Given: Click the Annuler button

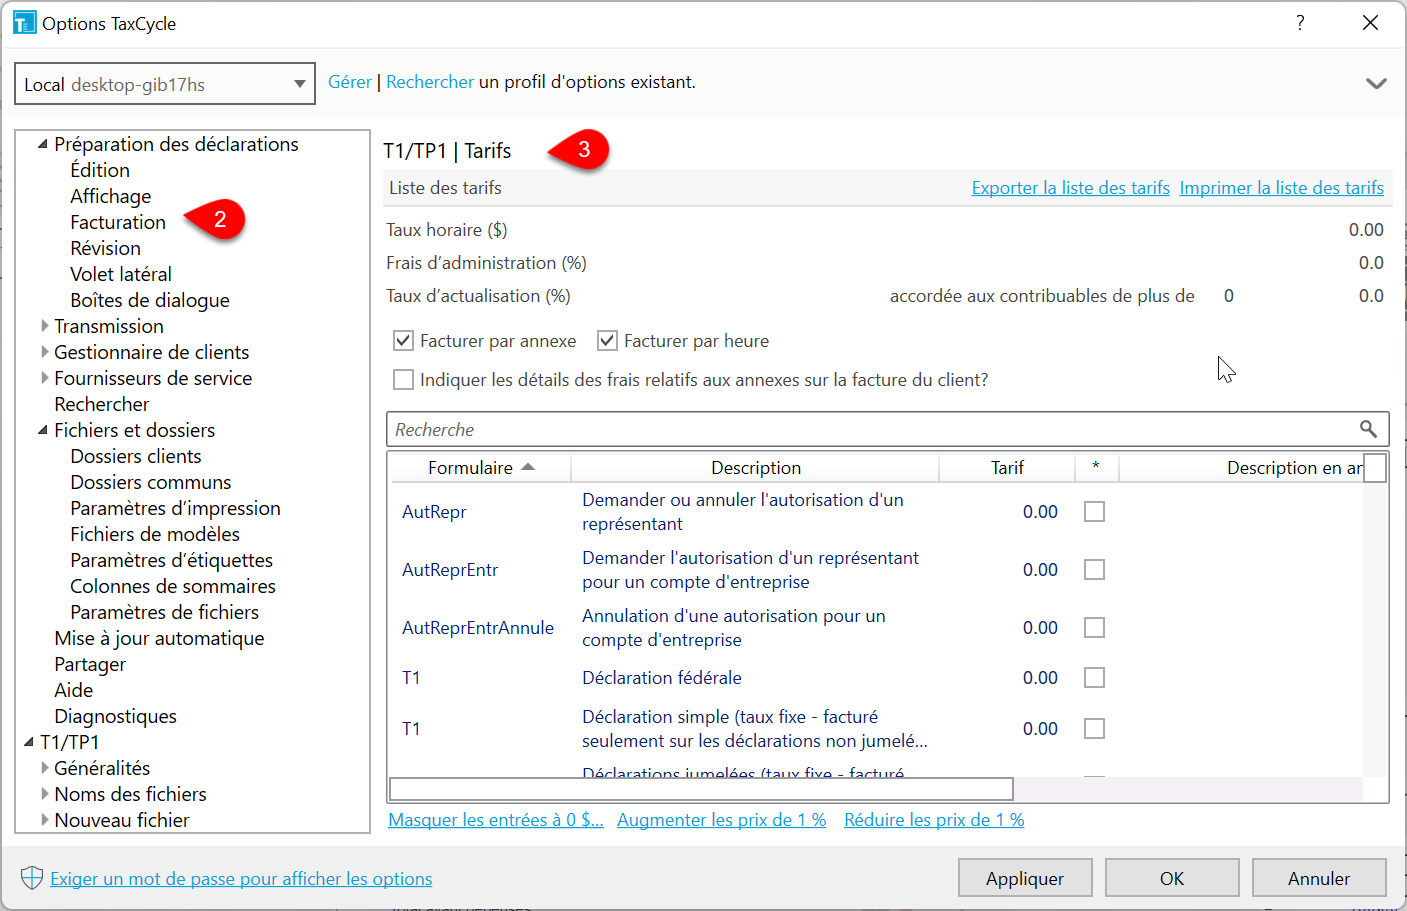Looking at the screenshot, I should click(x=1319, y=878).
